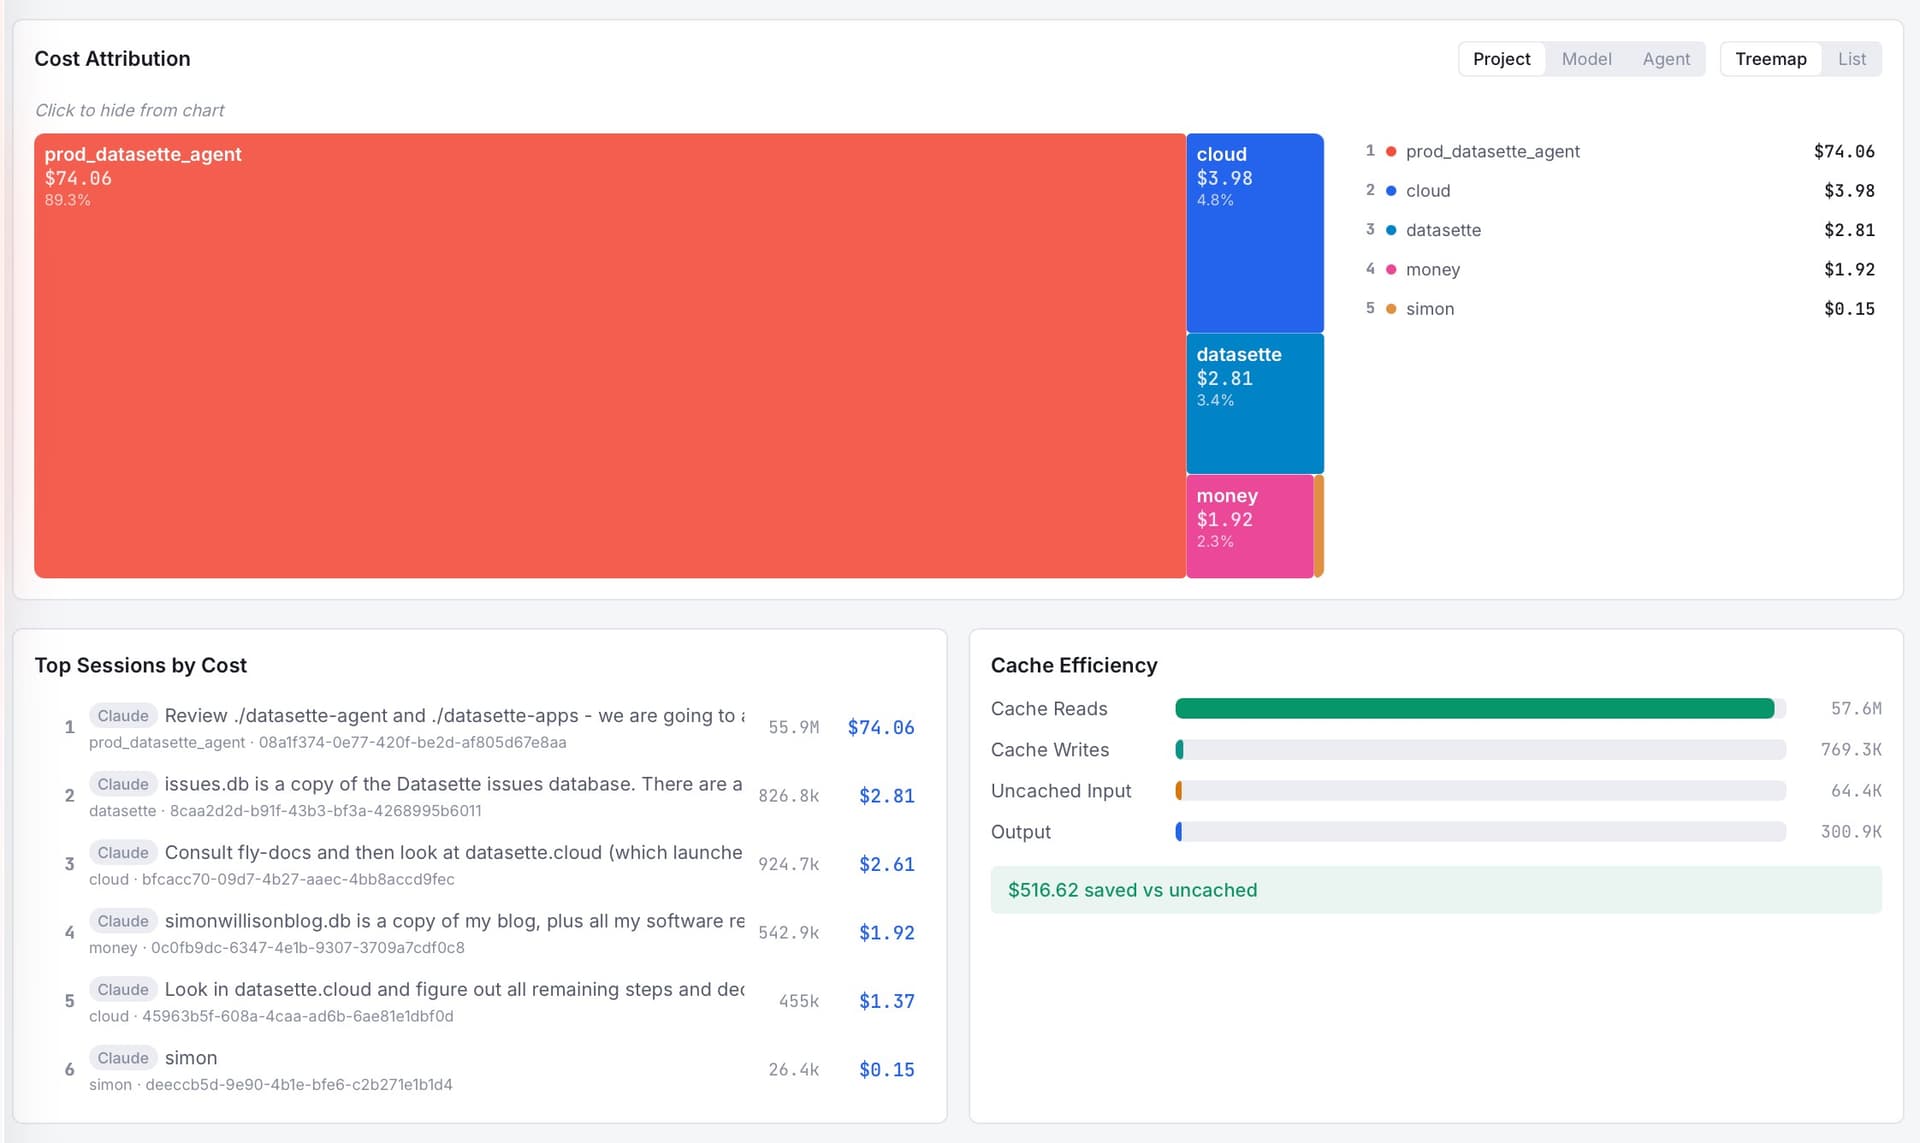
Task: Click the 924.7k token count
Action: 789,864
